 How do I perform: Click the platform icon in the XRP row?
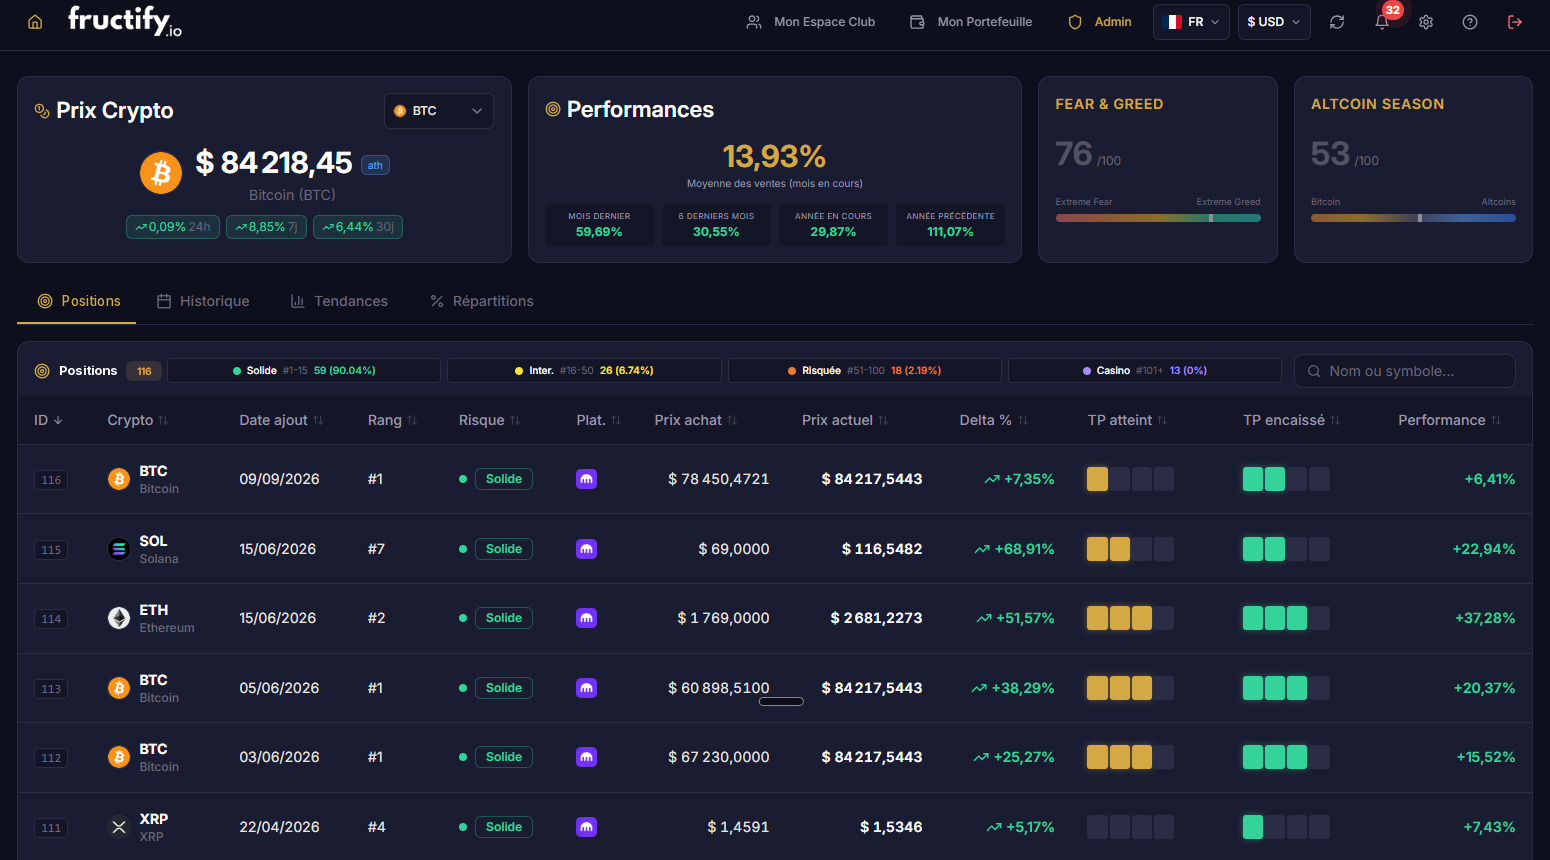[x=587, y=827]
